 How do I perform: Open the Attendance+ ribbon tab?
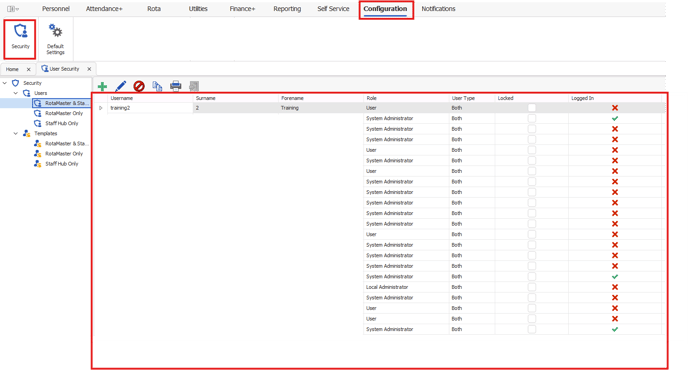pos(104,9)
